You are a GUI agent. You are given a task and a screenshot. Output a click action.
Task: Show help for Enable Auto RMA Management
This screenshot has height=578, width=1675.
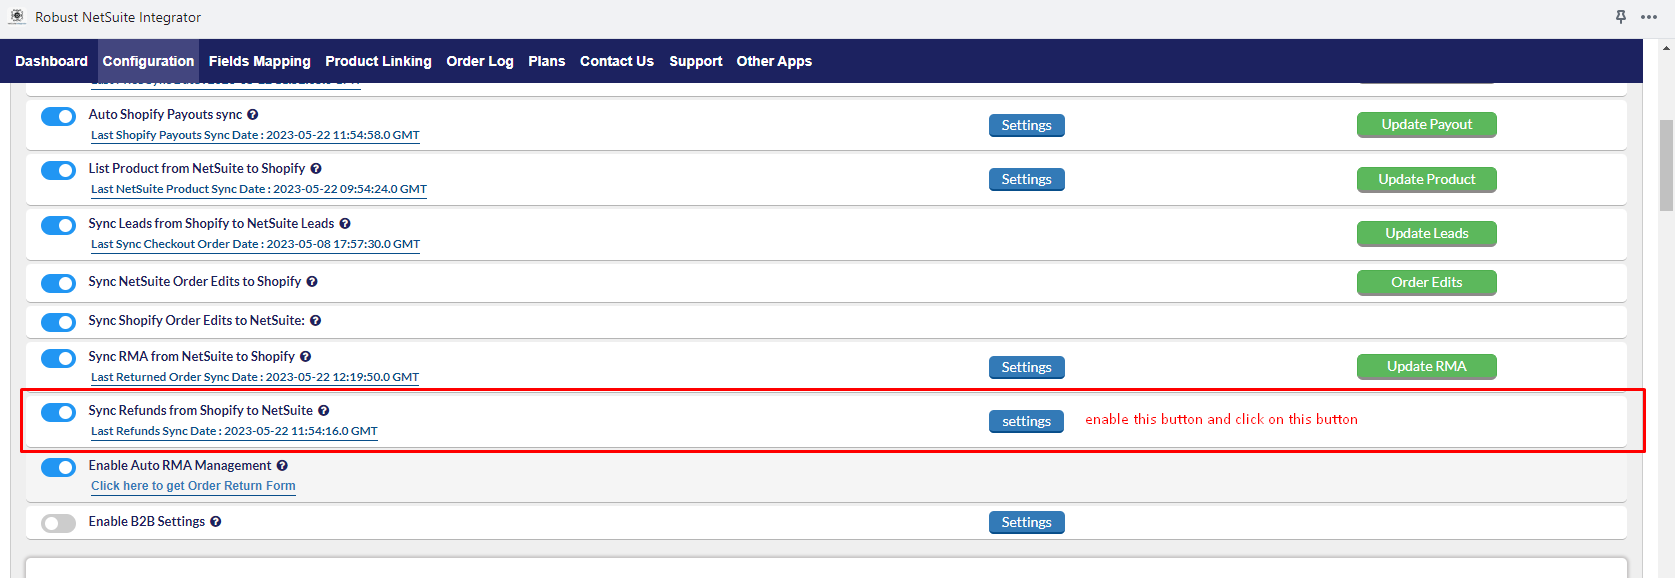(x=282, y=466)
